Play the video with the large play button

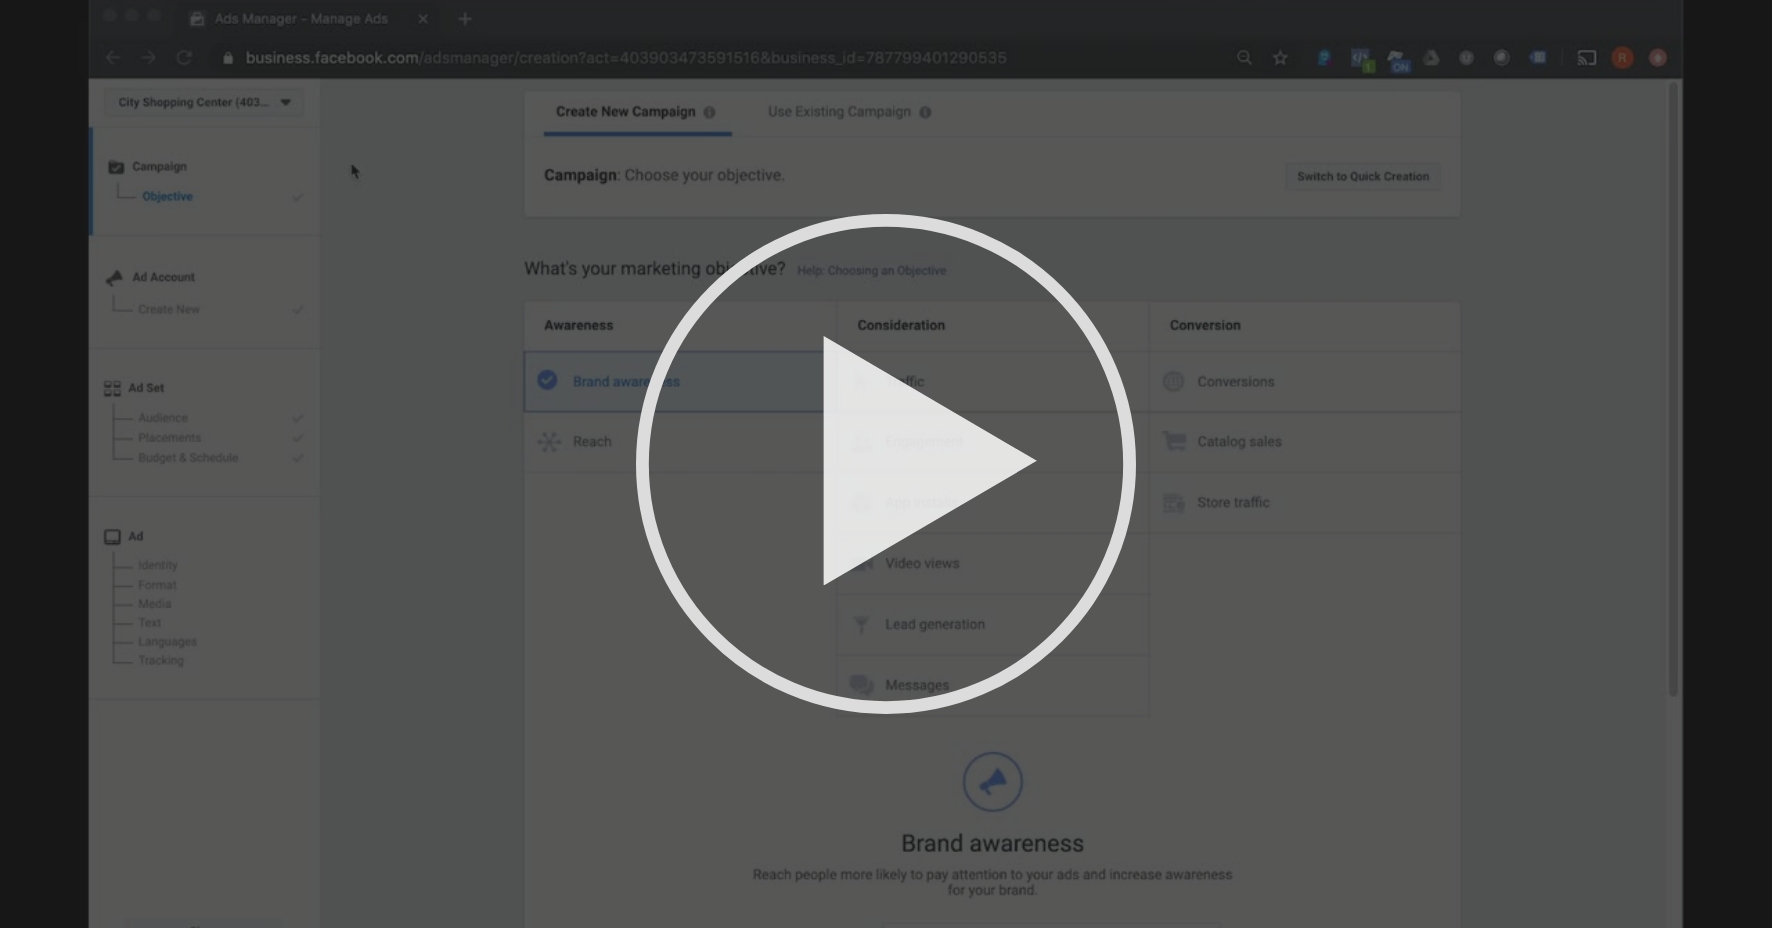pos(886,463)
